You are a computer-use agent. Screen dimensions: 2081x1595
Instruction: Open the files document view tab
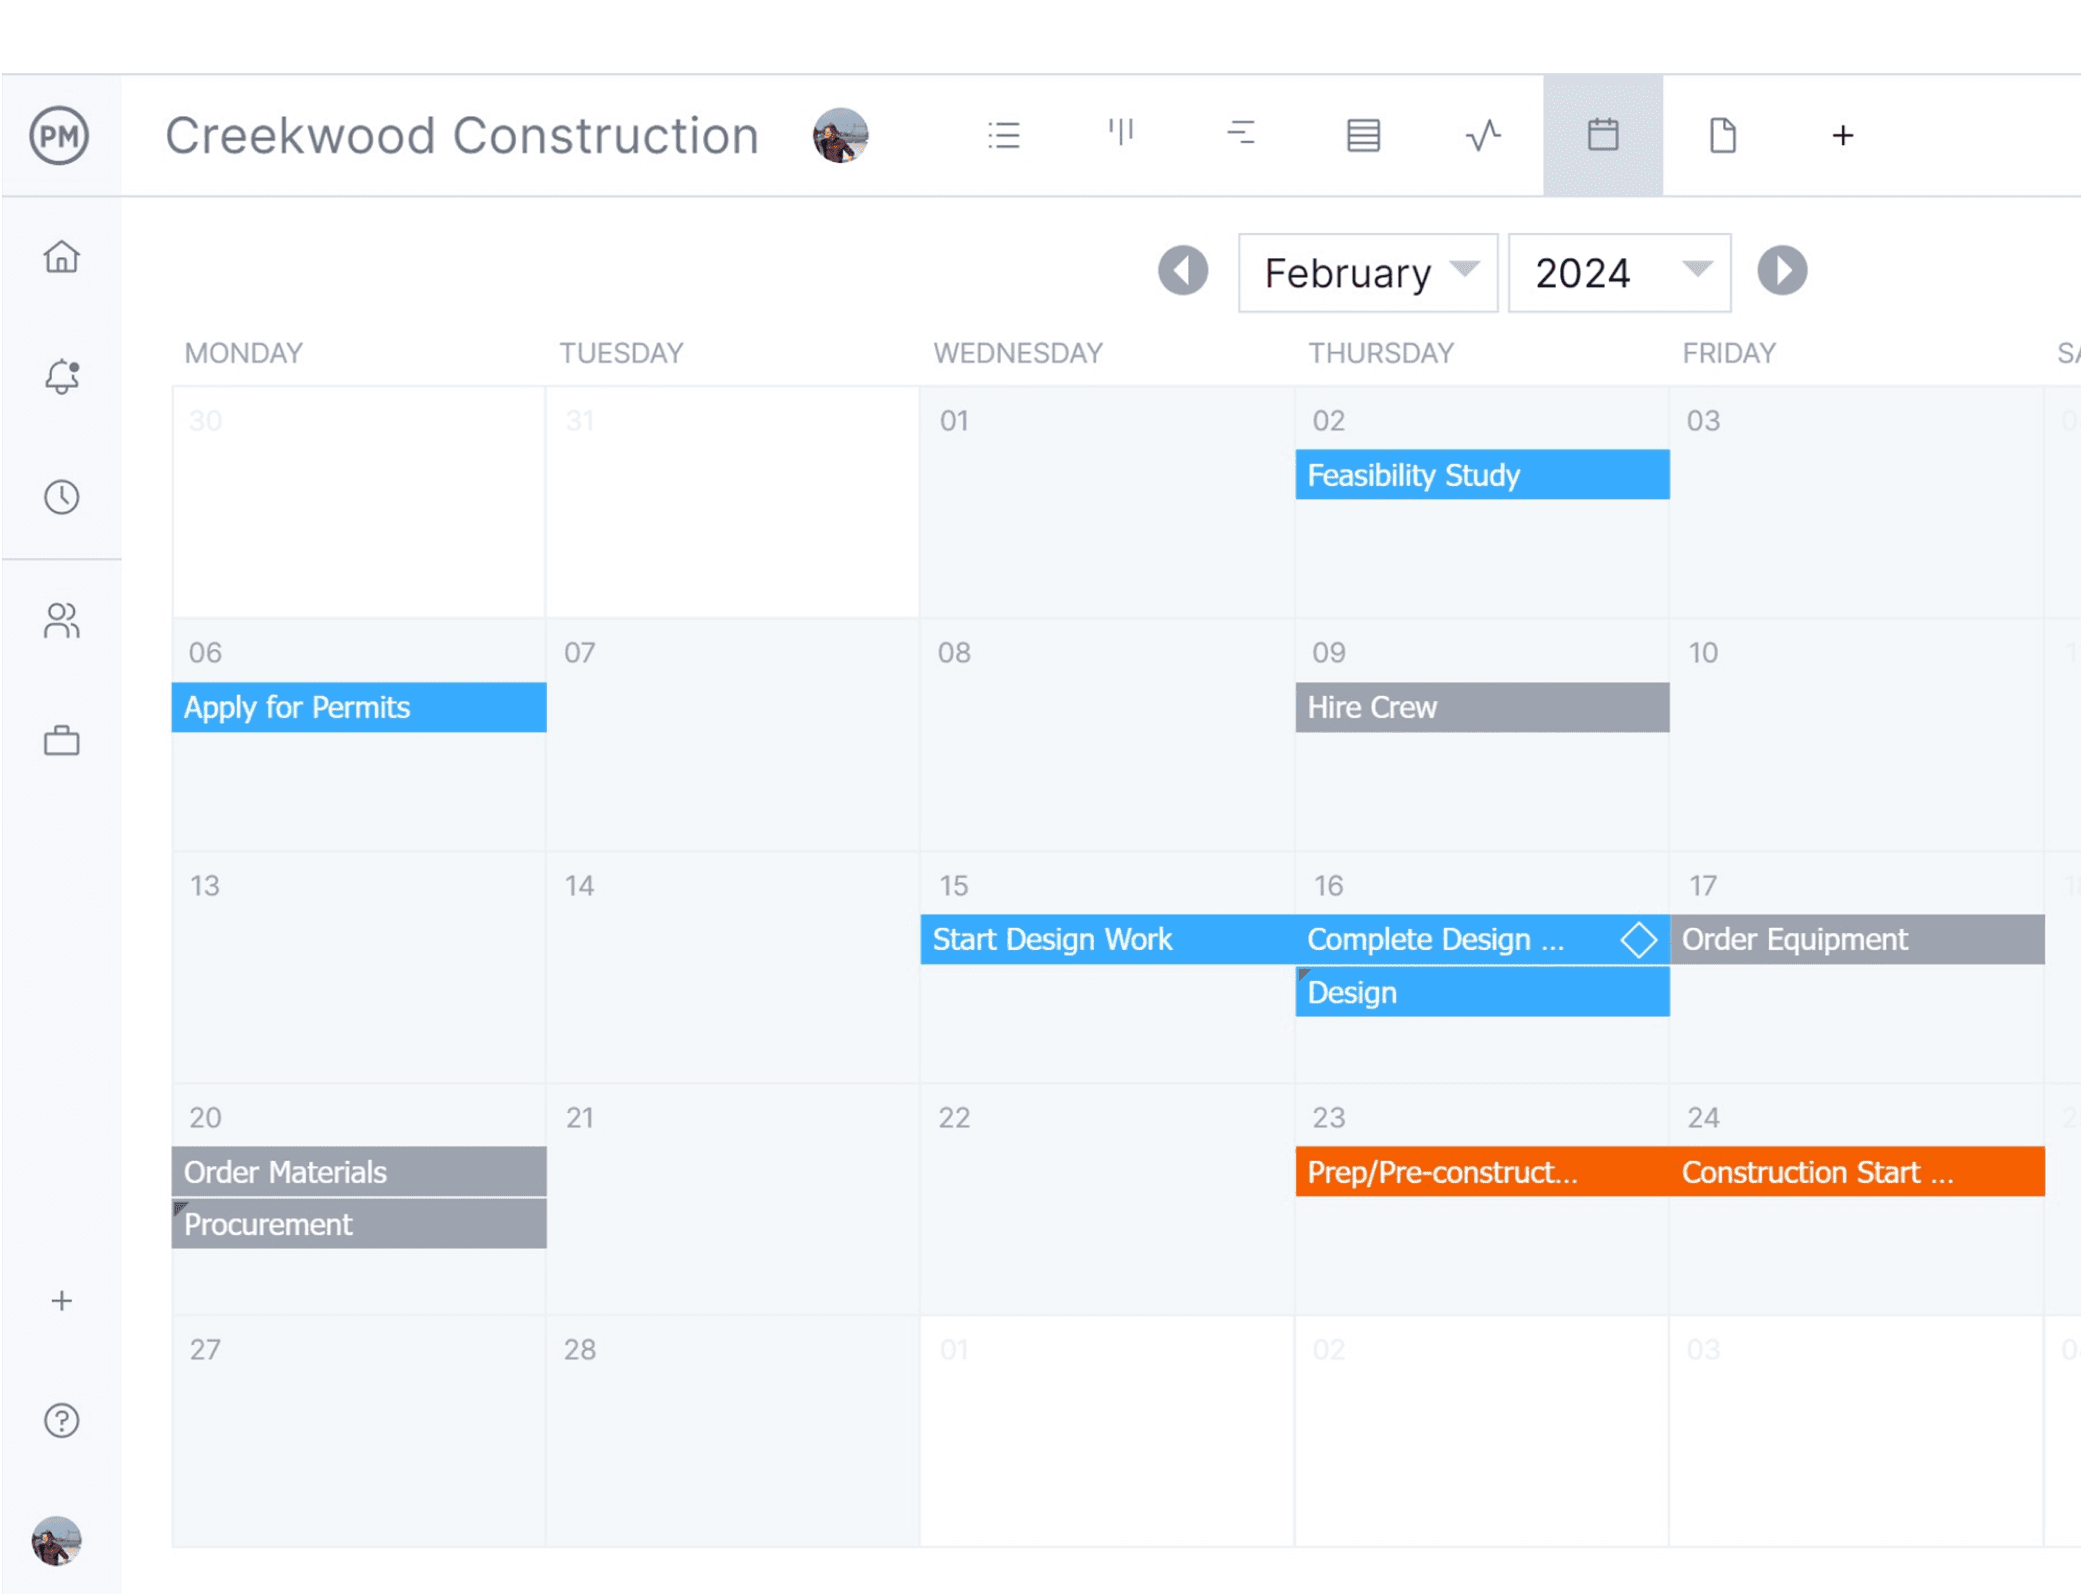1722,135
